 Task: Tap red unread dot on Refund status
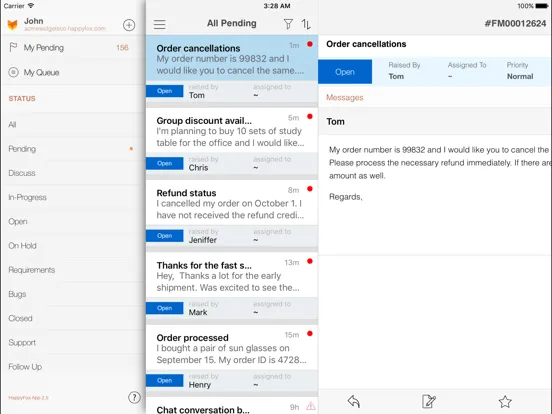tap(310, 189)
